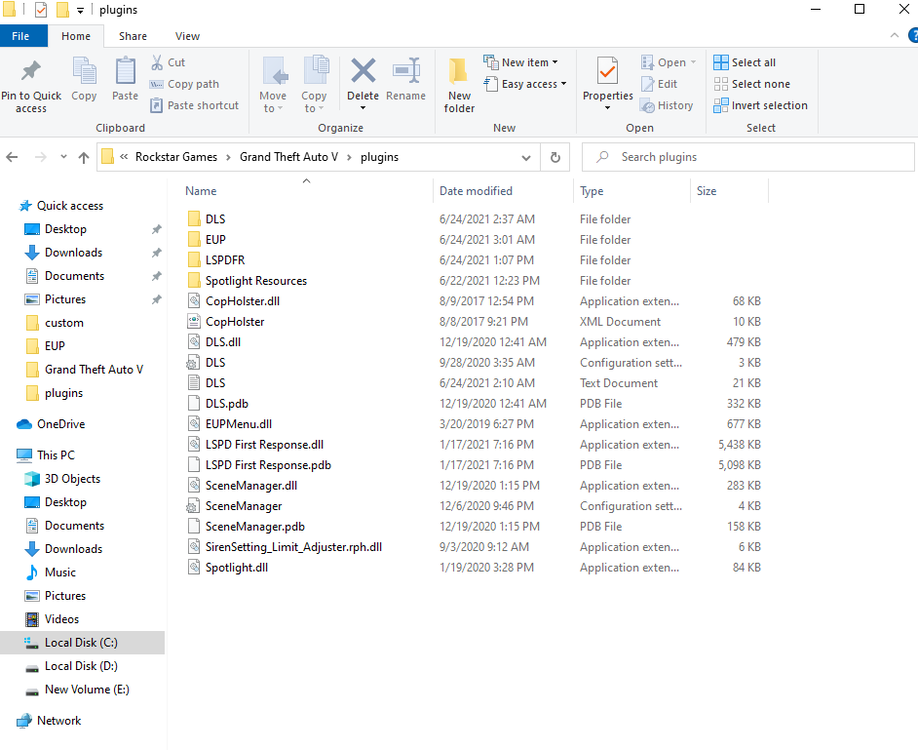The width and height of the screenshot is (918, 750).
Task: Click Copy path in Clipboard group
Action: pos(184,84)
